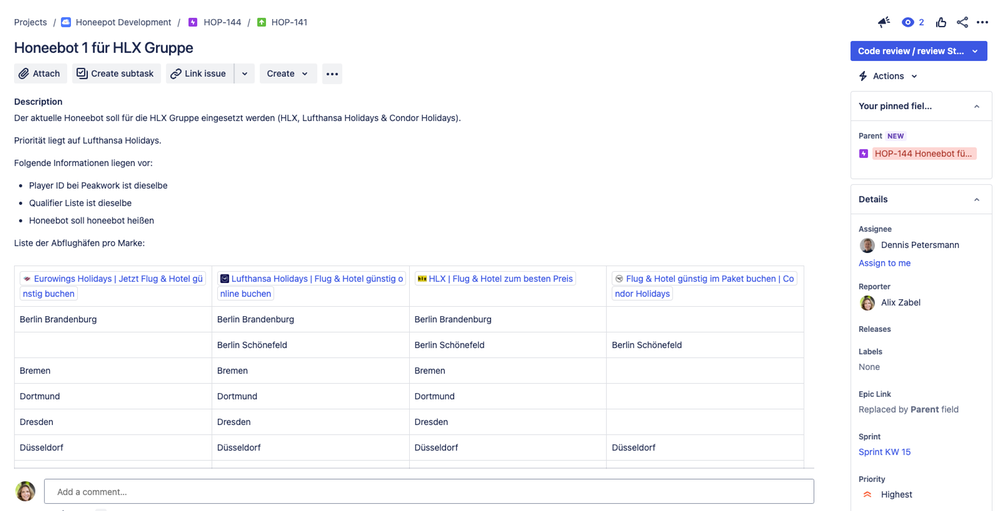Click the Add a comment field
The height and width of the screenshot is (511, 999).
(x=429, y=492)
